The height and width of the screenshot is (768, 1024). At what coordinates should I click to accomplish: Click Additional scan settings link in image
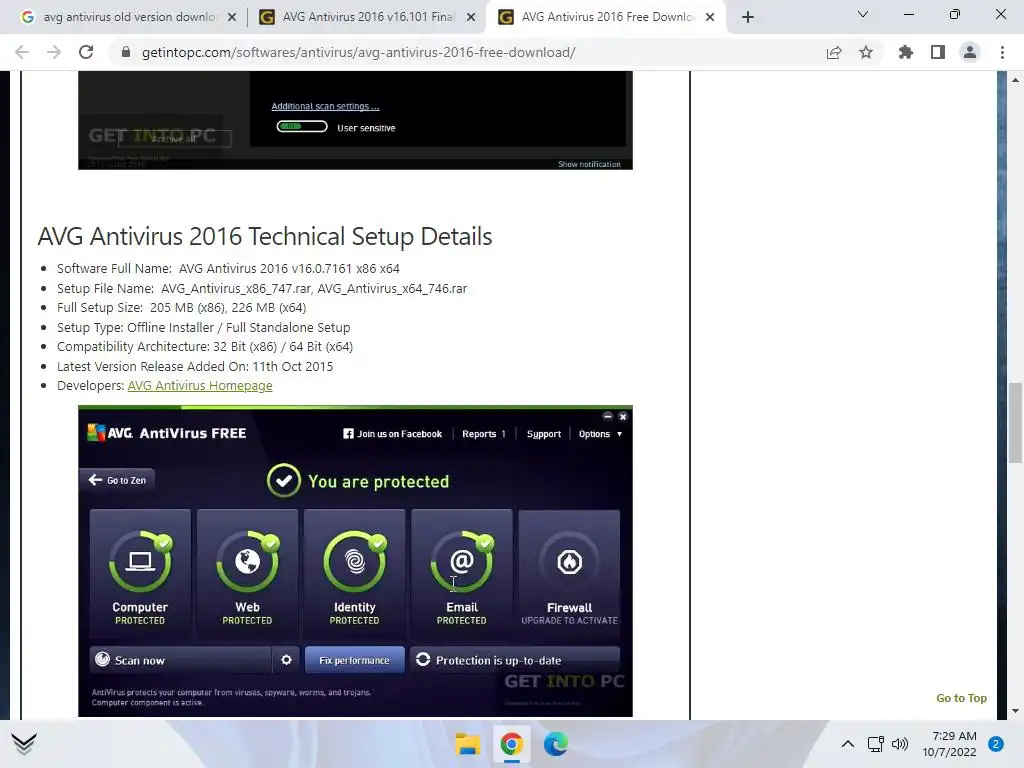point(325,106)
